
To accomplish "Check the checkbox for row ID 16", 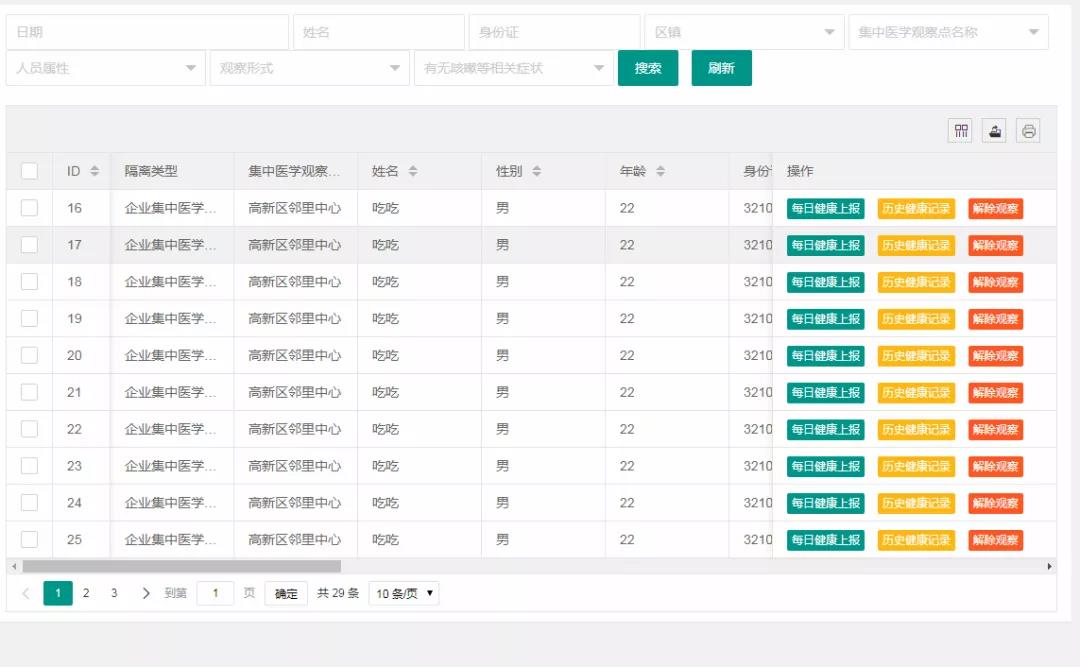I will tap(30, 208).
